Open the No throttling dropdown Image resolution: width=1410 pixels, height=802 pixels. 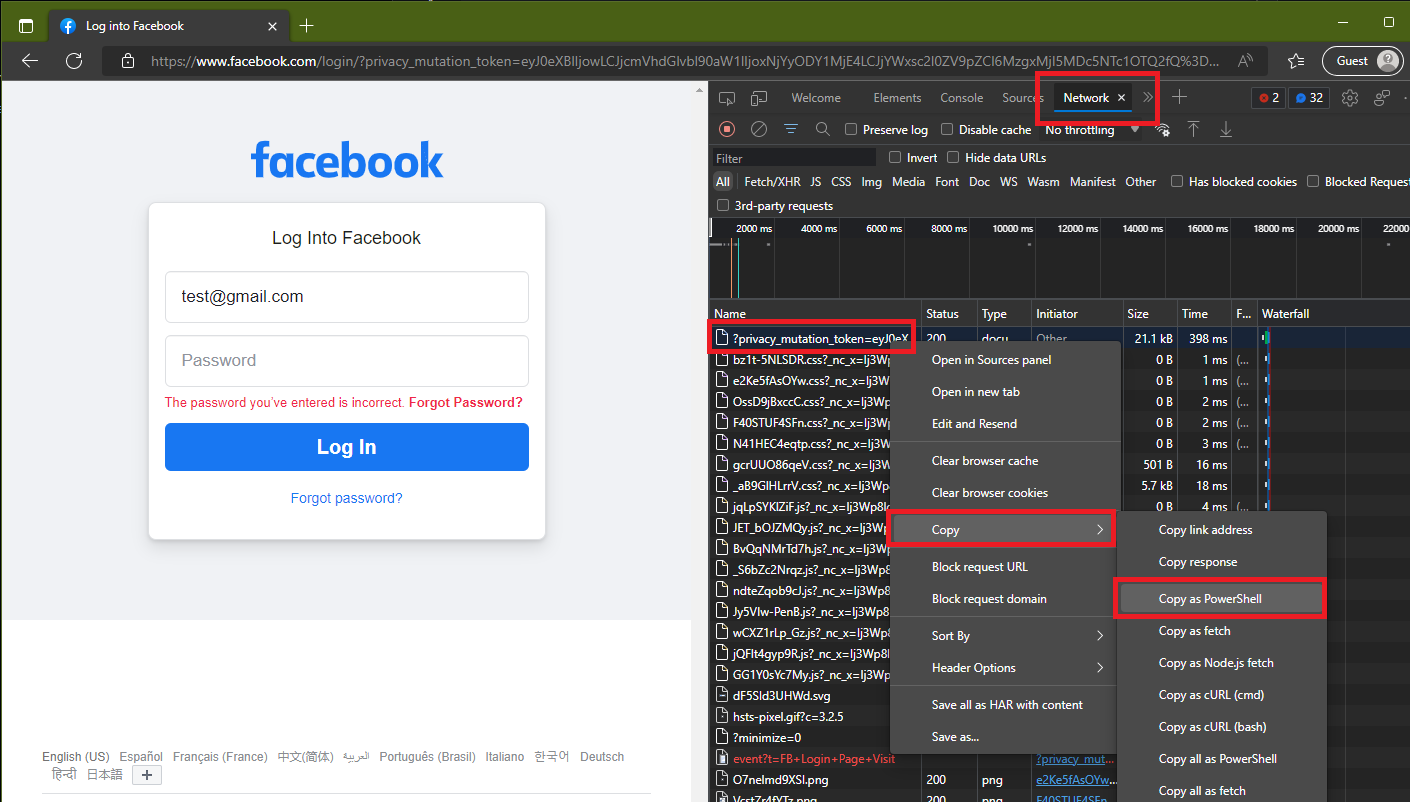pos(1092,130)
